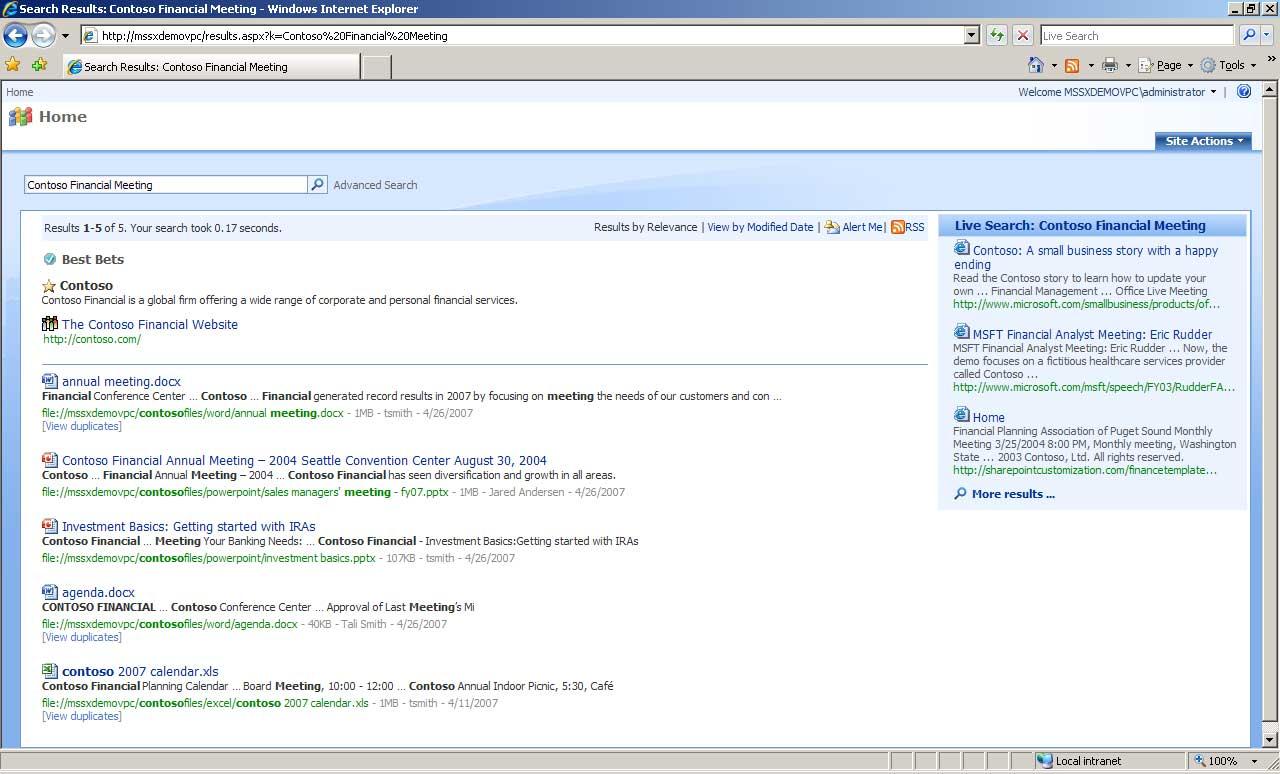Click the Excel icon beside contoso 2007 calendar.xls

(x=50, y=671)
